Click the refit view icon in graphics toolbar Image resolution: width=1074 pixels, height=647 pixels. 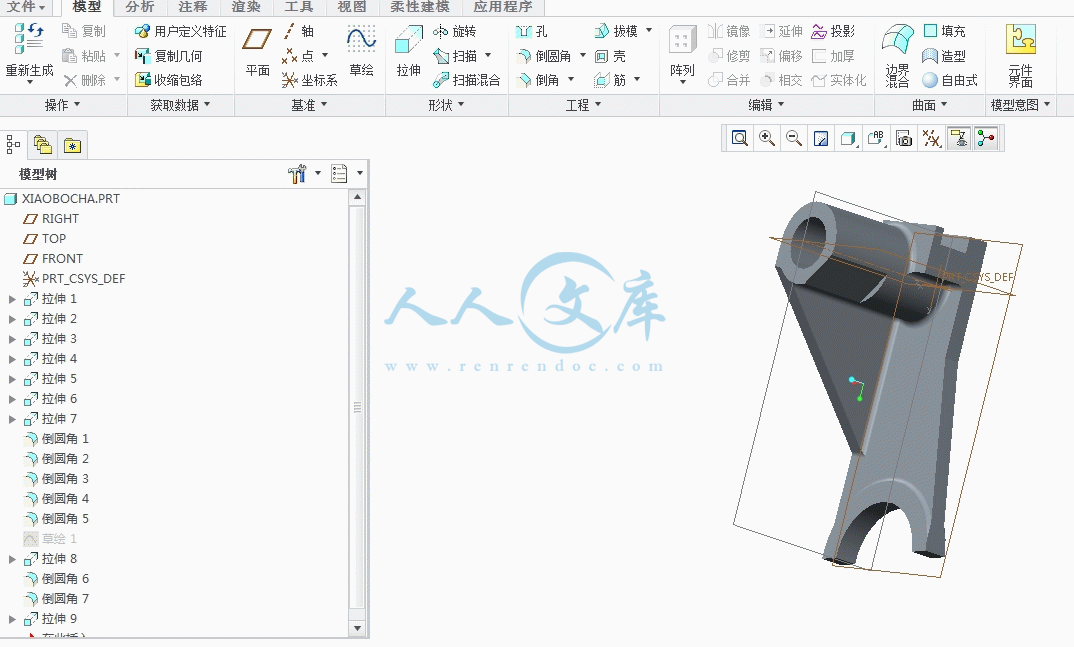click(739, 139)
